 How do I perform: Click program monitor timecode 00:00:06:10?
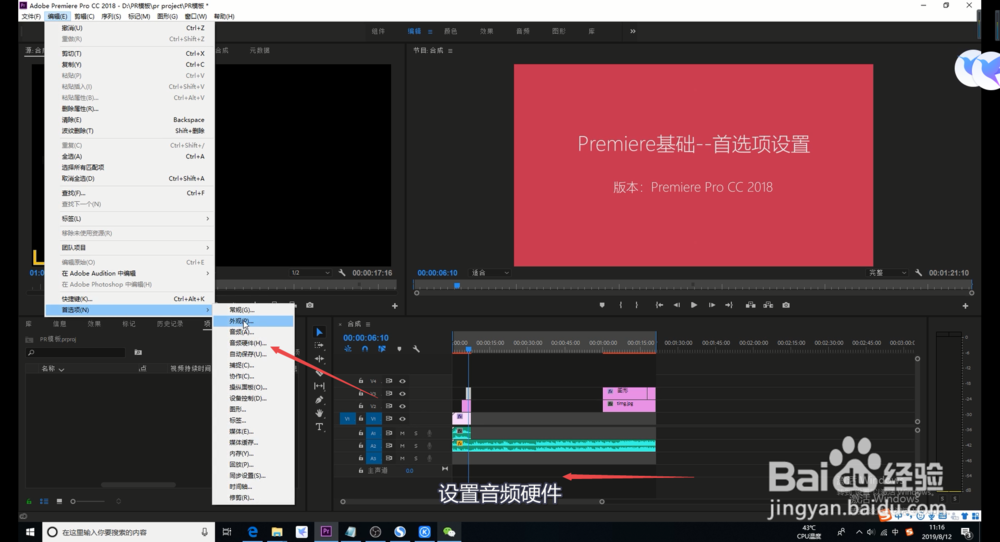[438, 272]
